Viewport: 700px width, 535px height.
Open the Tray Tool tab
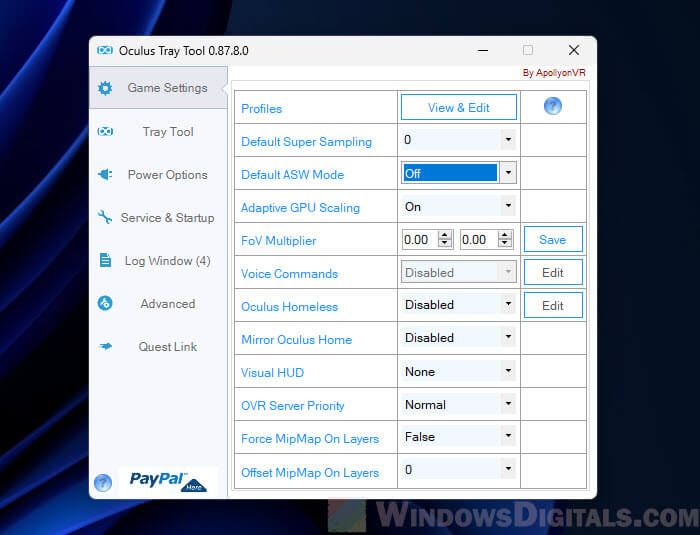click(x=158, y=131)
